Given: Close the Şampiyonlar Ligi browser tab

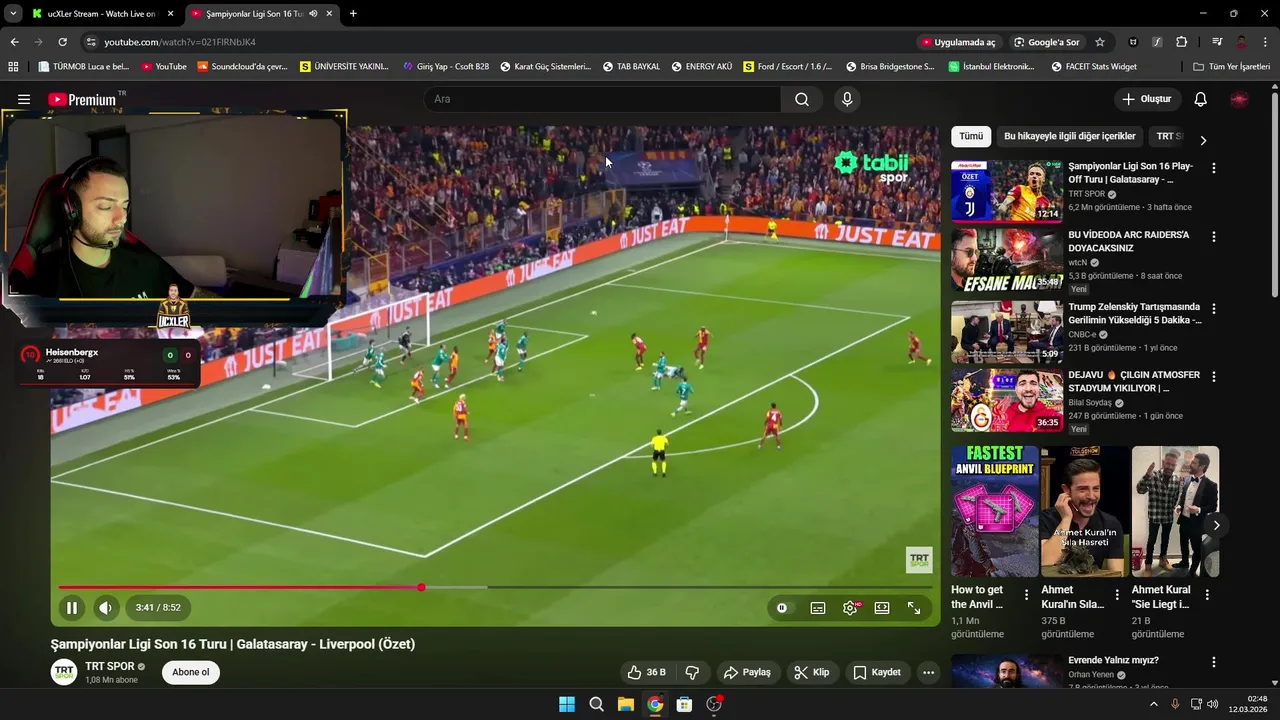Looking at the screenshot, I should (329, 14).
